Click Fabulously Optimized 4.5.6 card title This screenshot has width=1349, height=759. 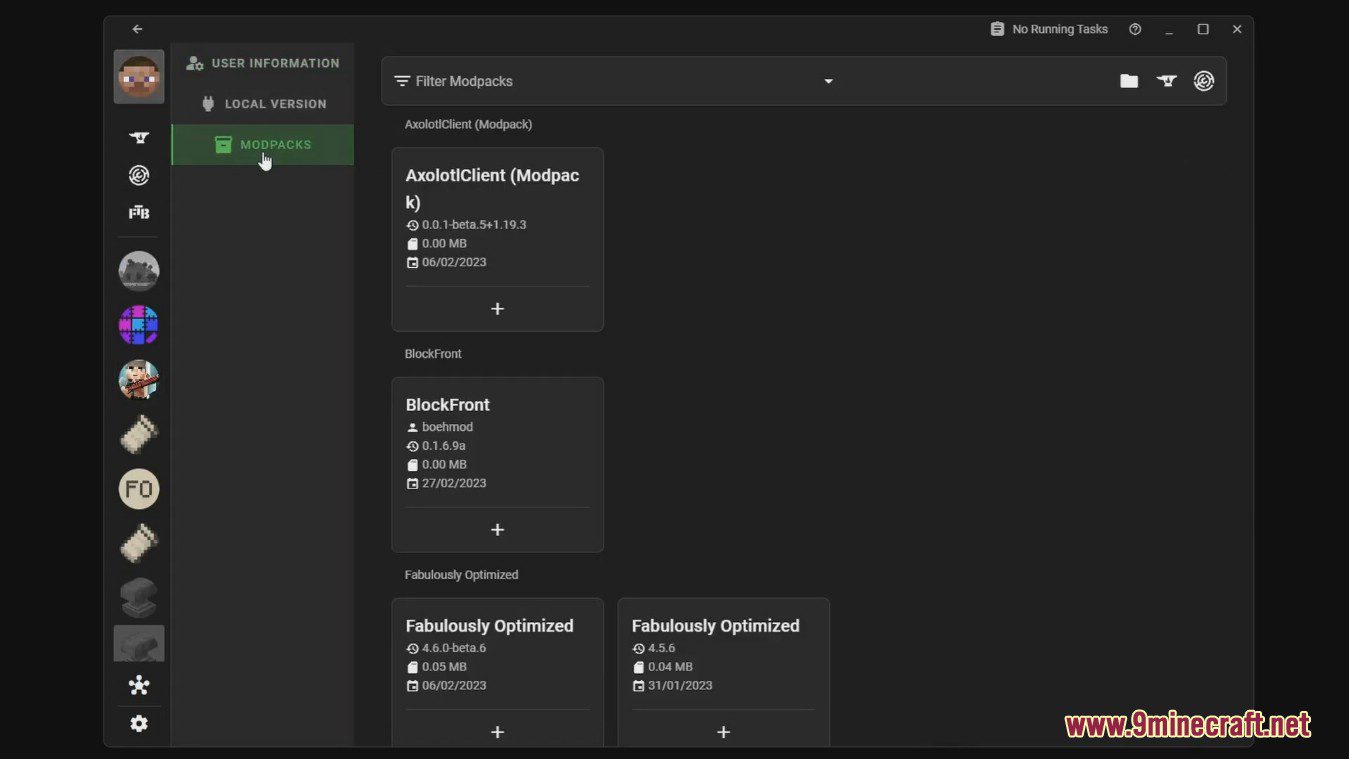pos(716,626)
